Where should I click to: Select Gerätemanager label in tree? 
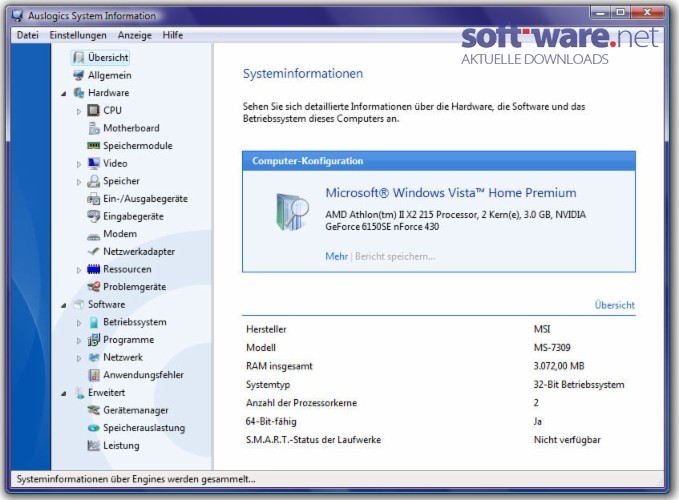136,410
